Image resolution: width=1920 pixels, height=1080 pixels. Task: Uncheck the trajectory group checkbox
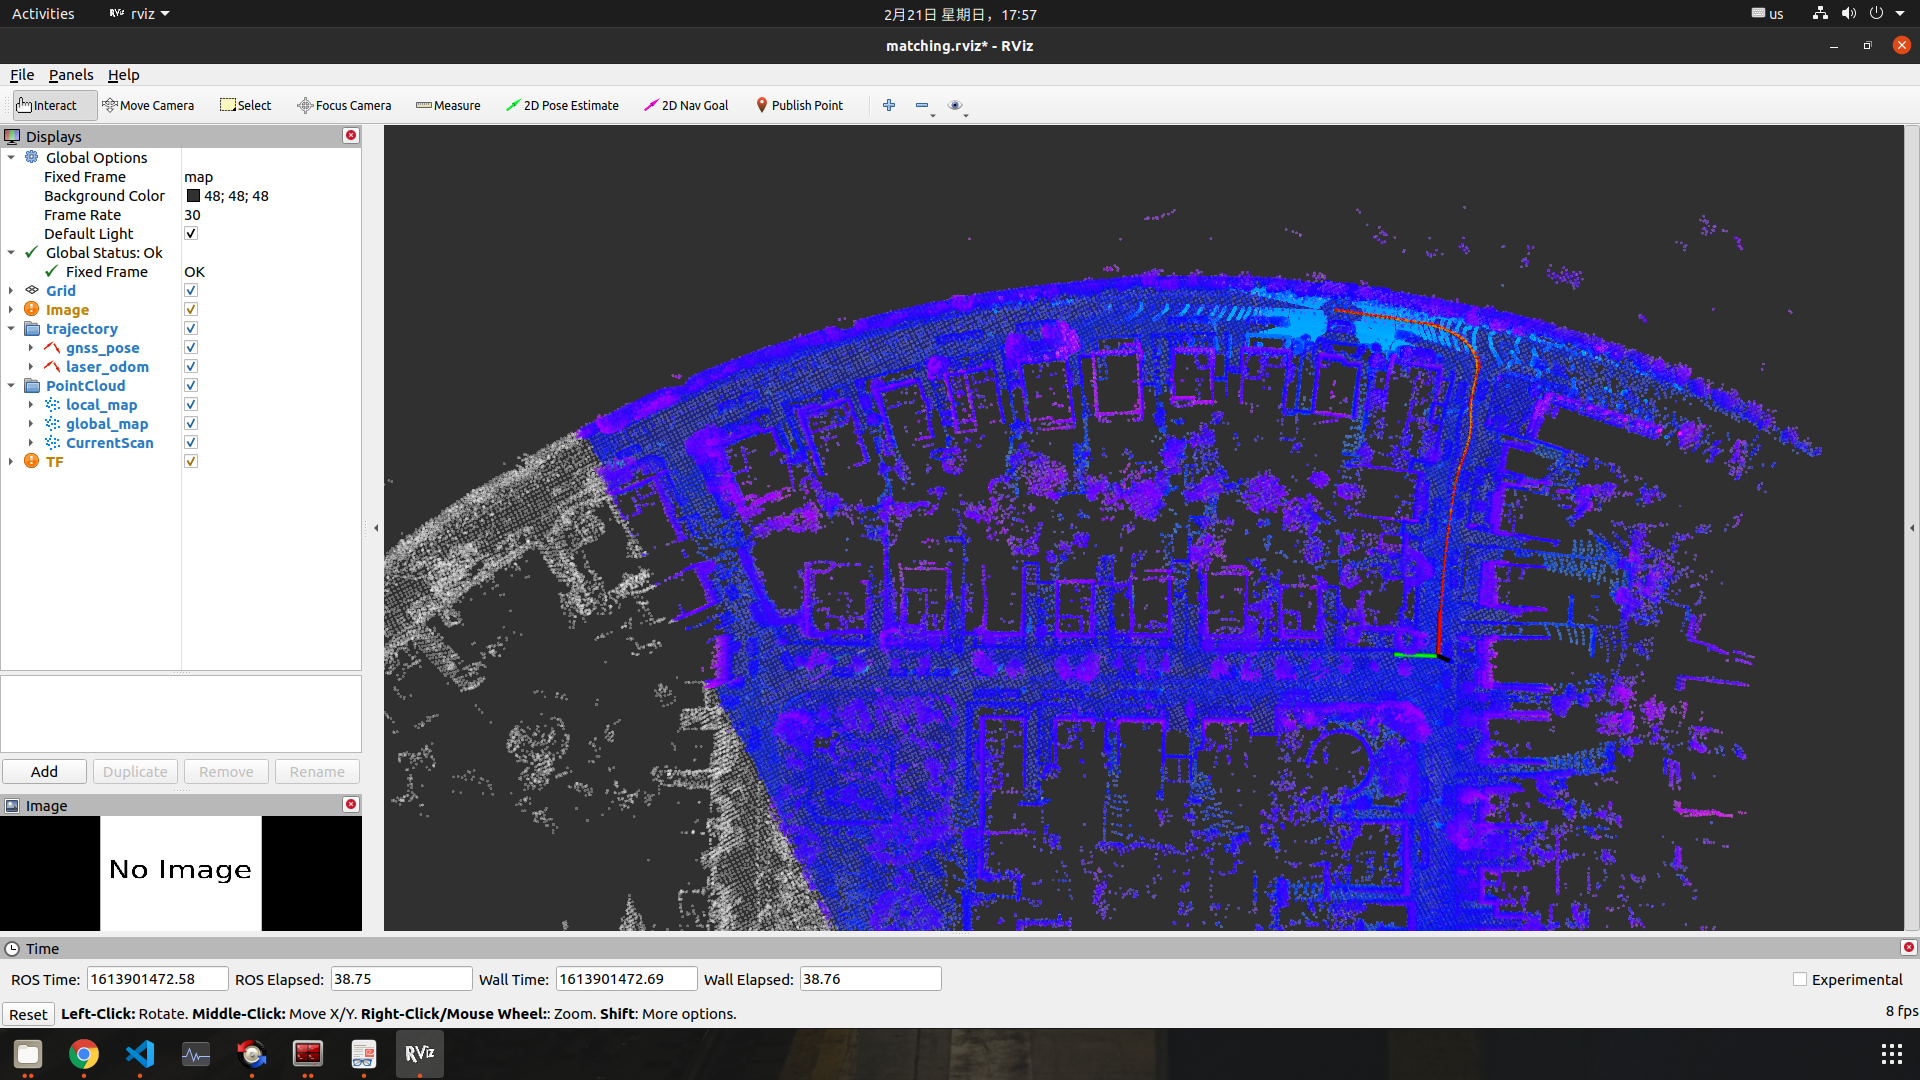(x=191, y=328)
